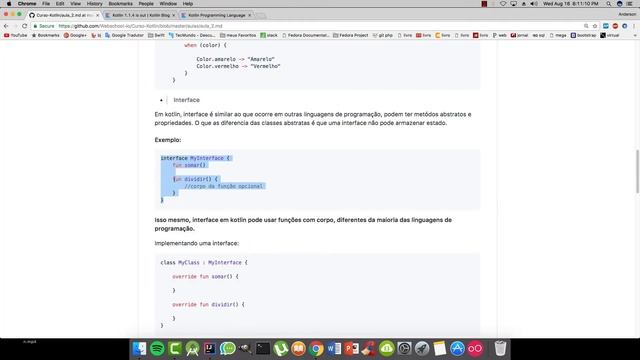The image size is (640, 360).
Task: Open the Edit menu
Action: click(x=60, y=4)
